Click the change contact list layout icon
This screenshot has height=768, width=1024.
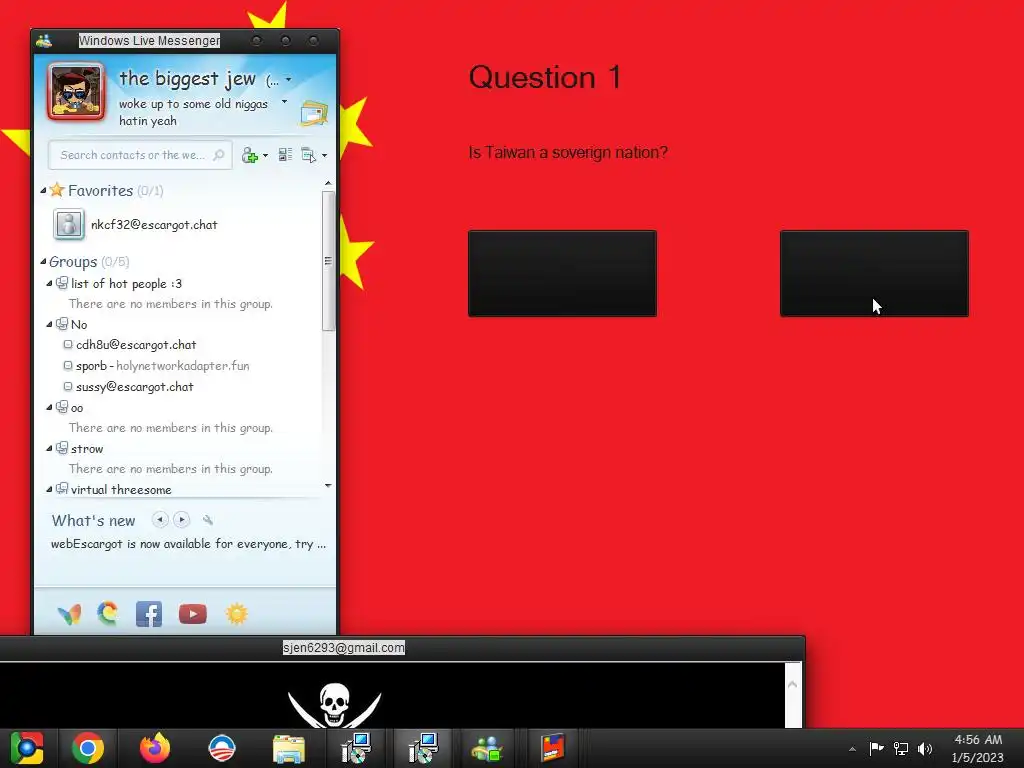click(285, 155)
